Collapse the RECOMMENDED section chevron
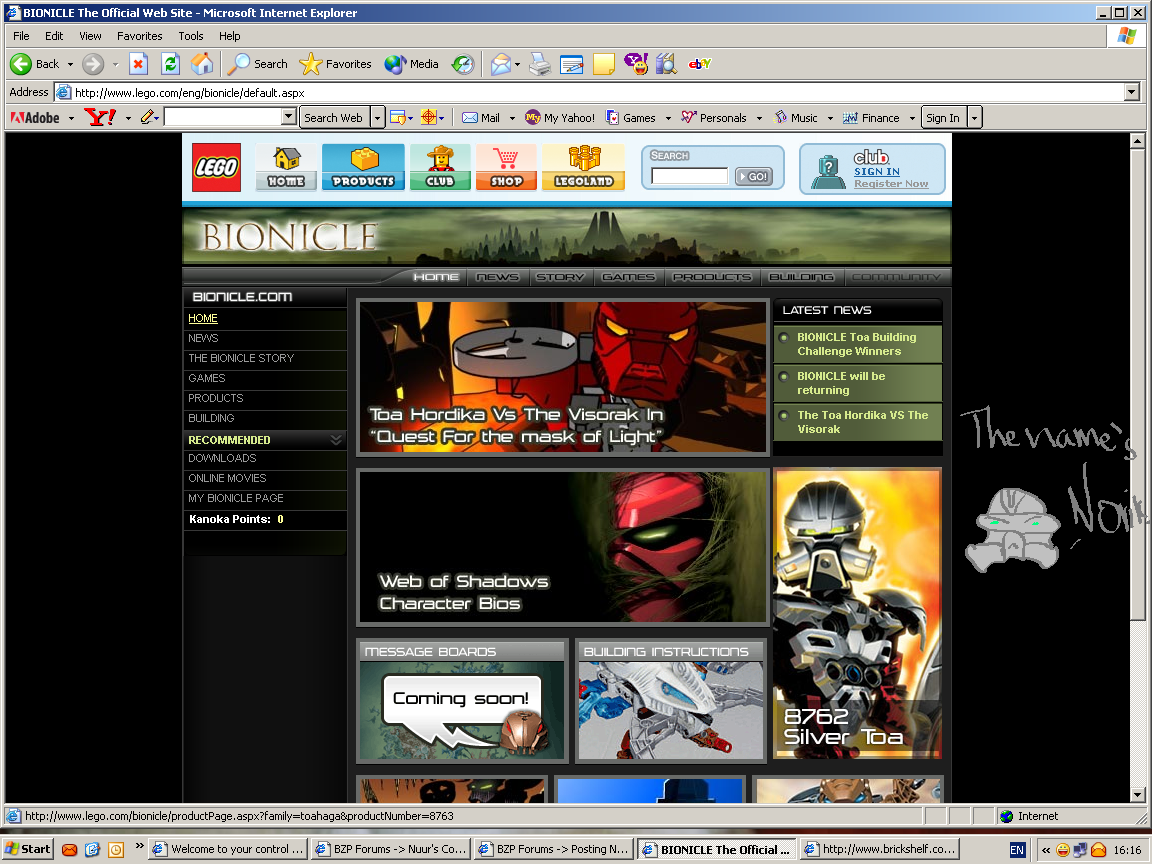The height and width of the screenshot is (864, 1152). point(336,439)
